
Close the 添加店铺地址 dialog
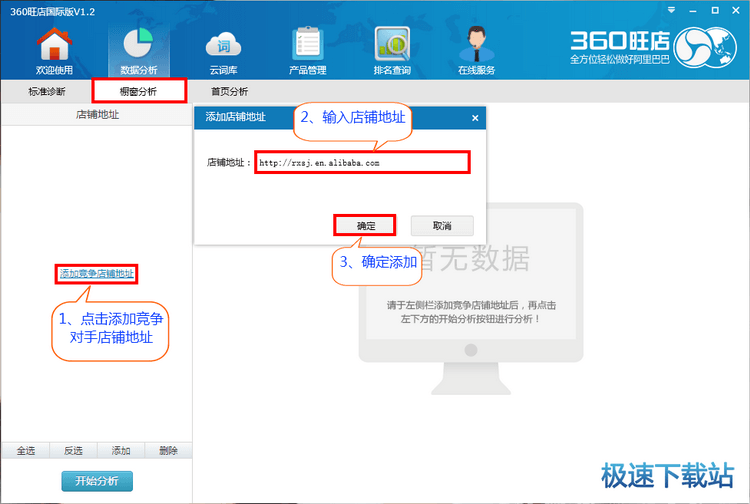point(475,118)
